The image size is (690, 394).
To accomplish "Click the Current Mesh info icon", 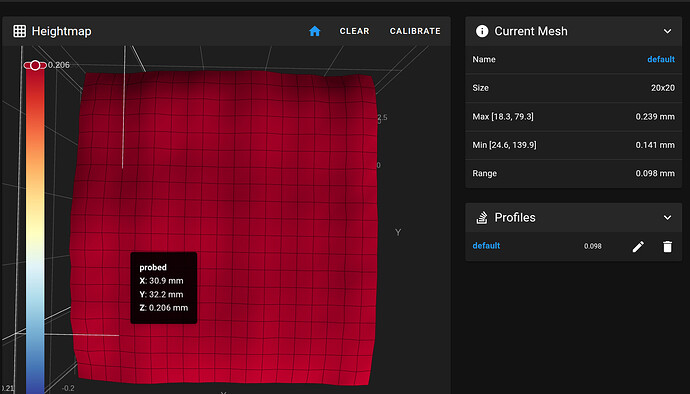I will coord(482,31).
